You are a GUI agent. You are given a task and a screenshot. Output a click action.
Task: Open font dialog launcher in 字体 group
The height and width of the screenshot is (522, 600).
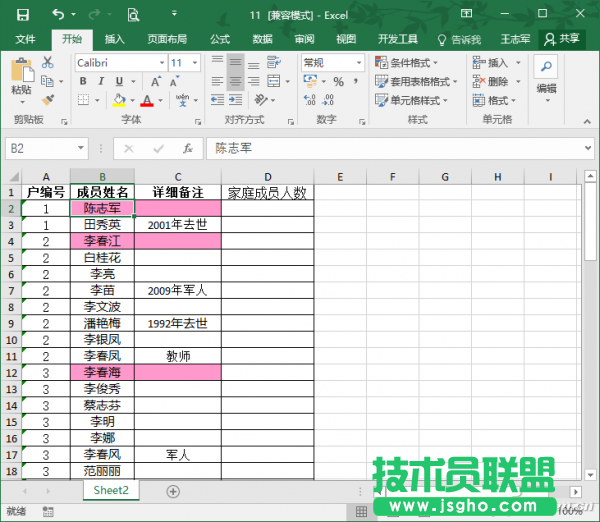pyautogui.click(x=197, y=122)
